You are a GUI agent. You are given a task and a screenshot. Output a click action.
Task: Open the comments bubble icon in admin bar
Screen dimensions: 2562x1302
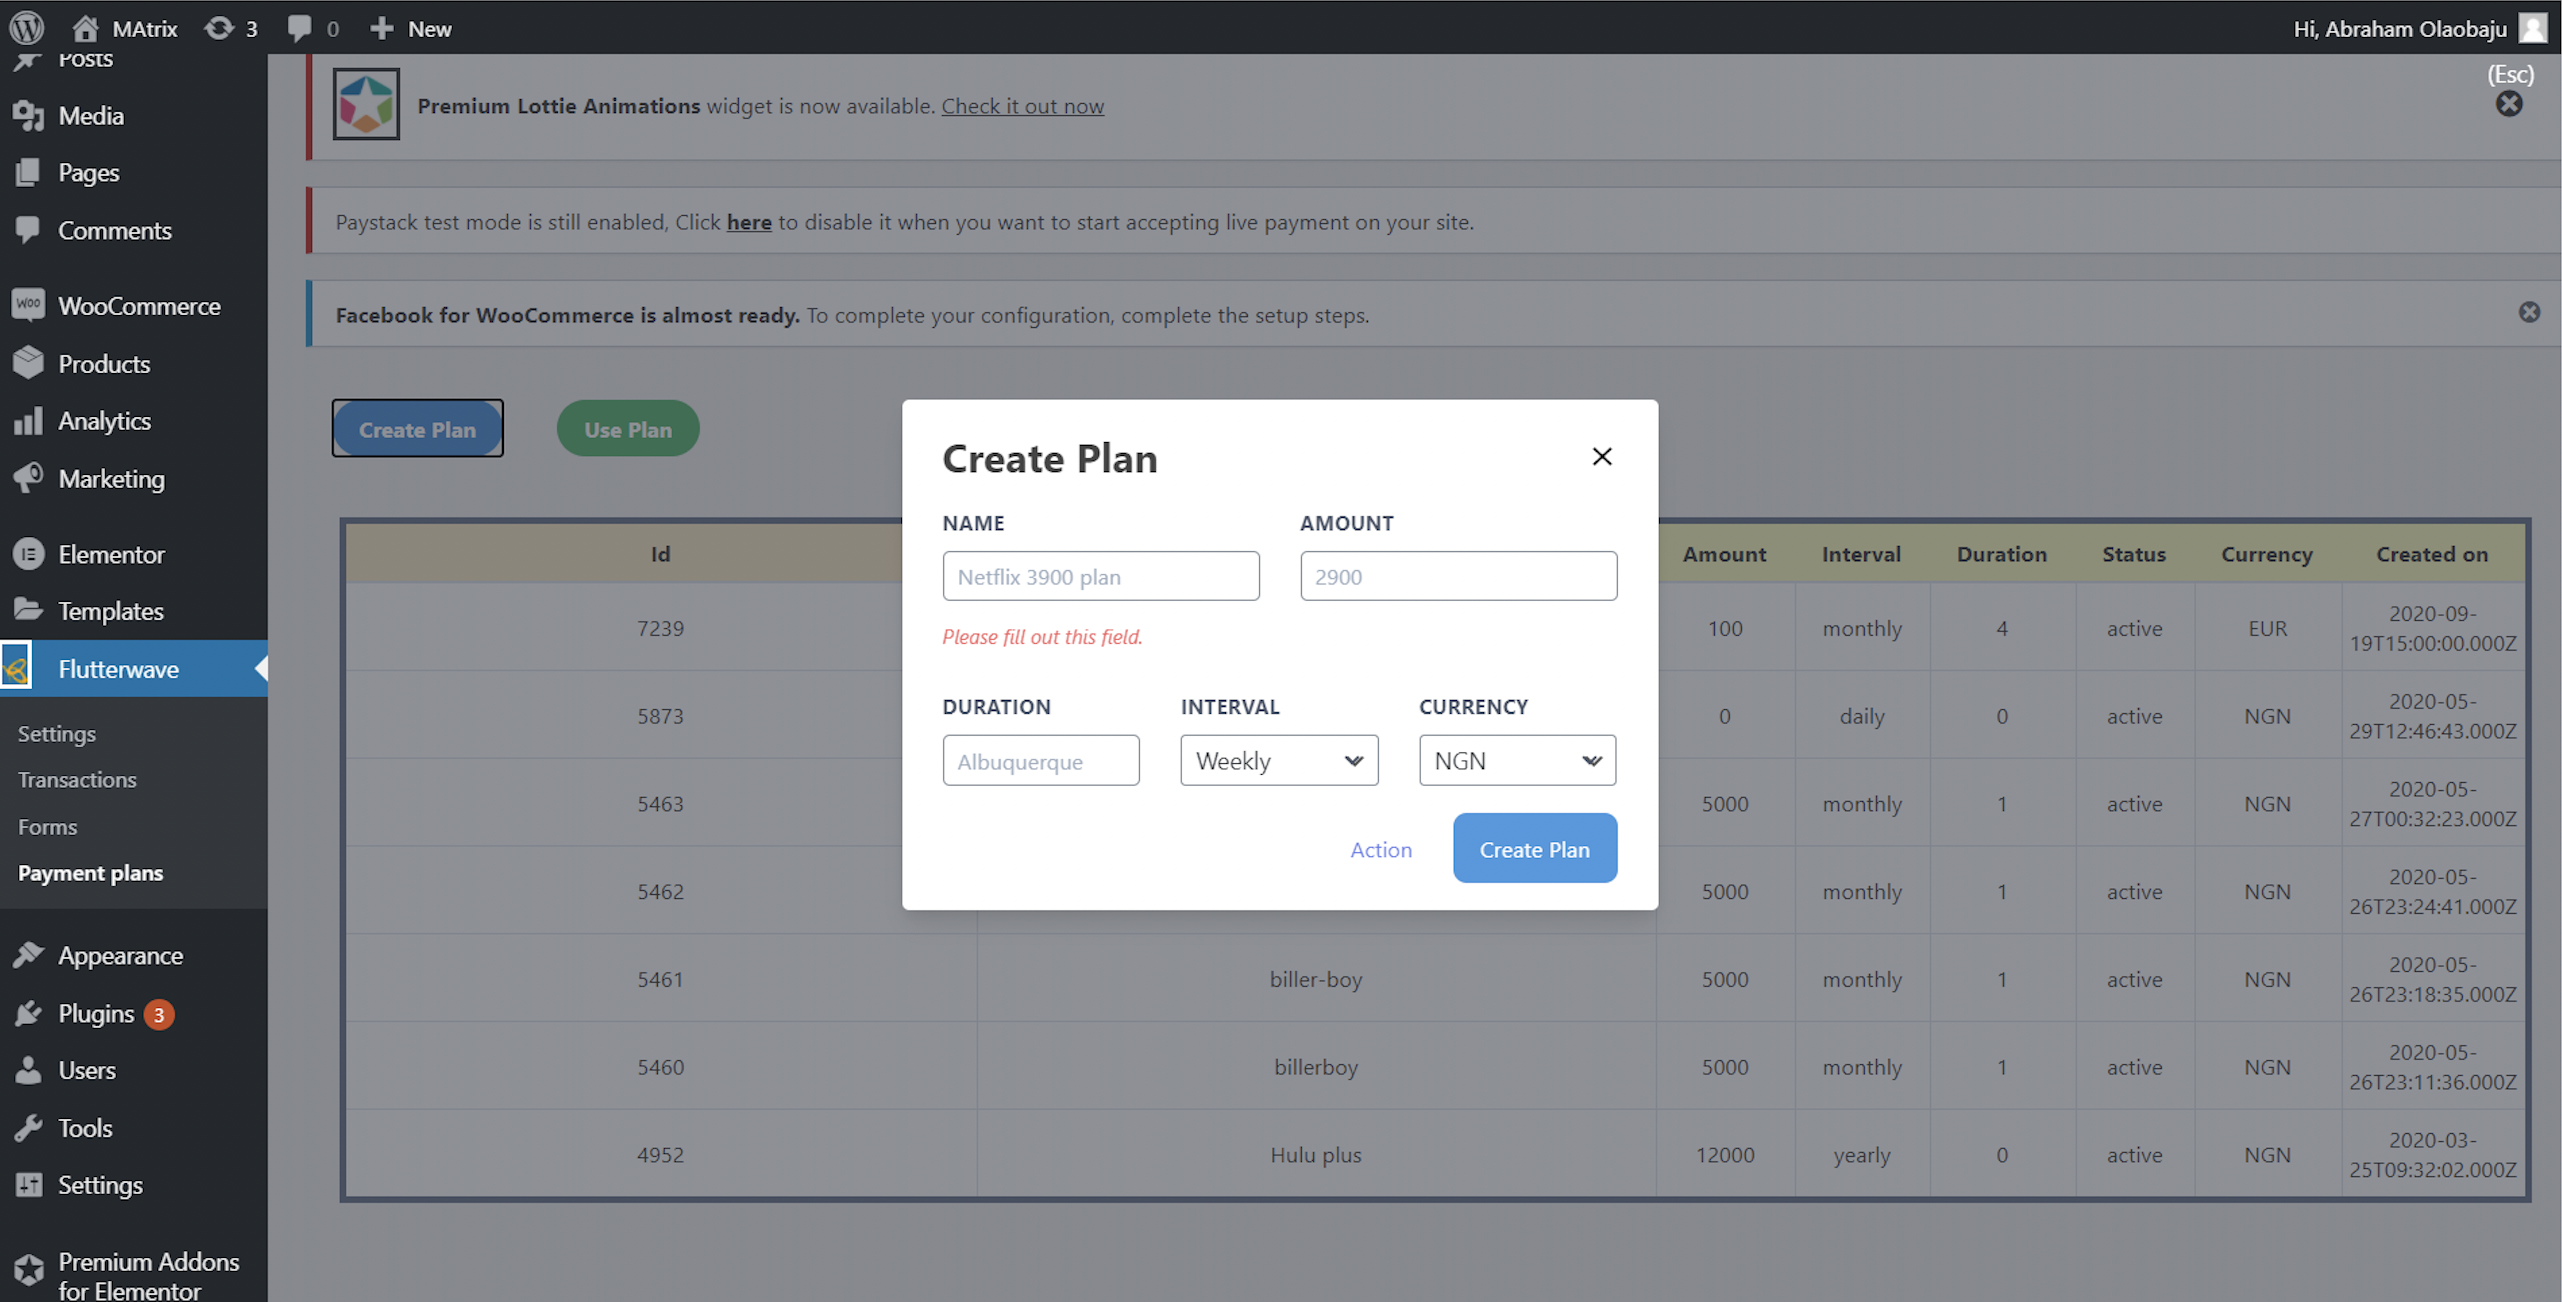pos(299,28)
